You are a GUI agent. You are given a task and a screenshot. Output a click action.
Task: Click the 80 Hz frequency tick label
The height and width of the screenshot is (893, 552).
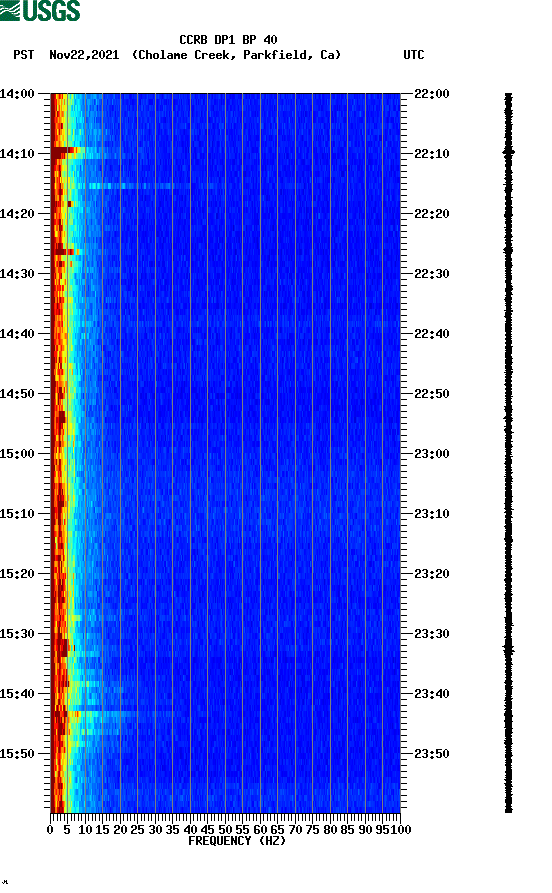(x=330, y=830)
